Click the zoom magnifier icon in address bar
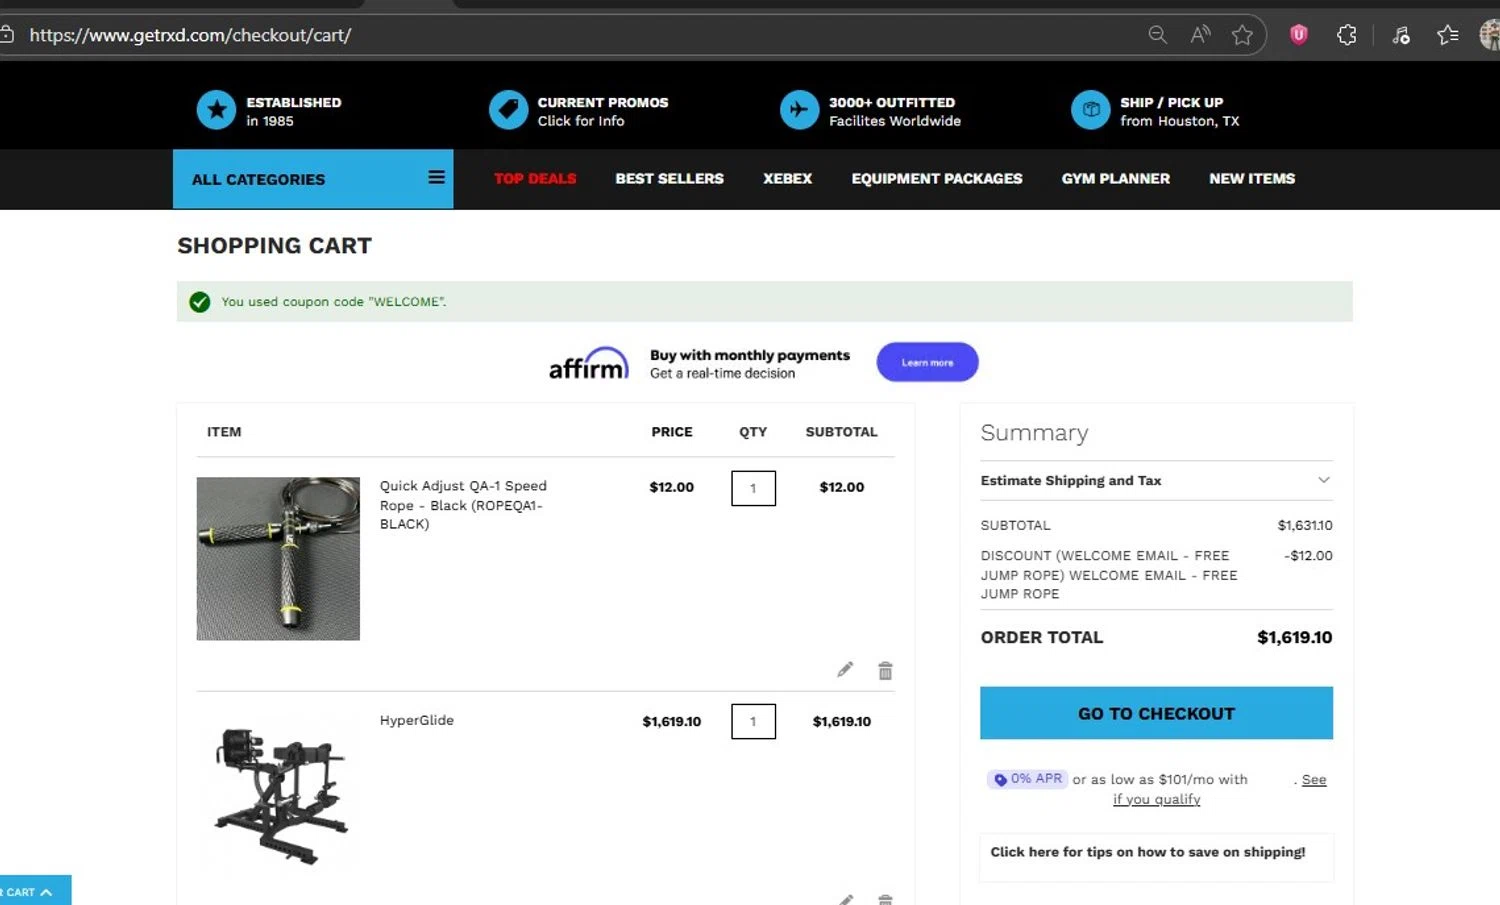The width and height of the screenshot is (1500, 905). point(1157,35)
